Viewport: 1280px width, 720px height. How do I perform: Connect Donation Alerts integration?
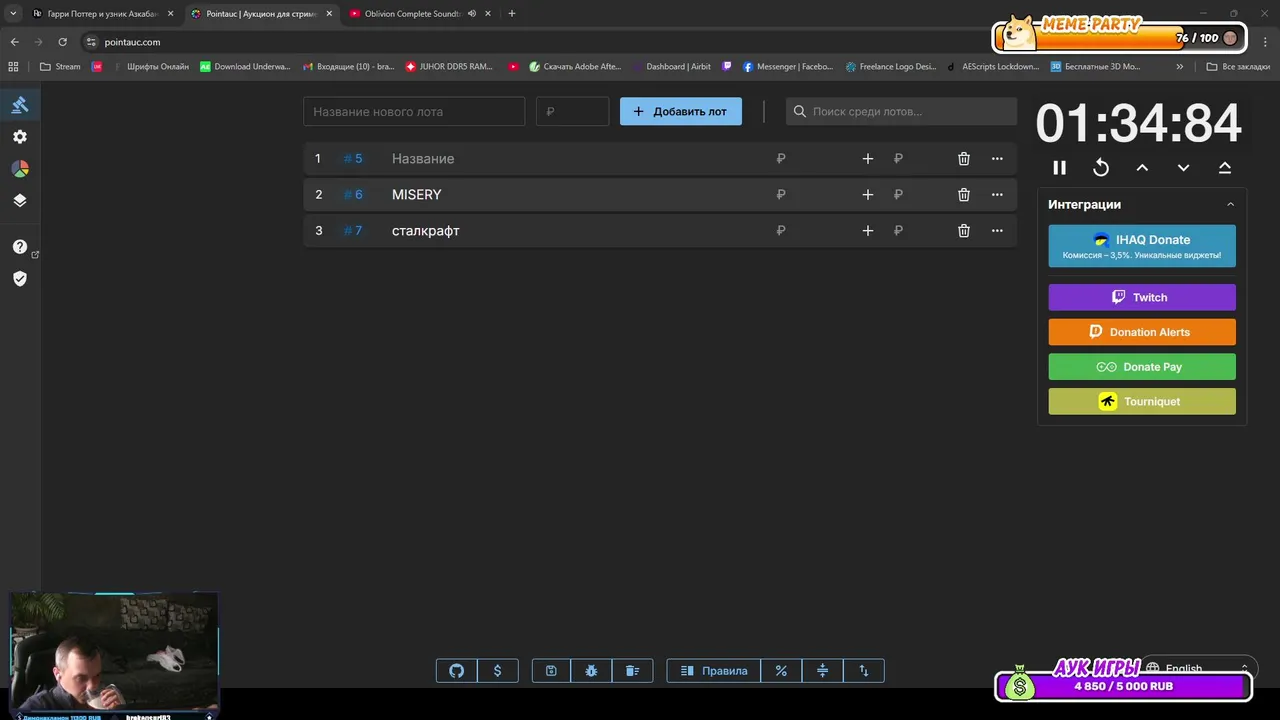point(1142,332)
